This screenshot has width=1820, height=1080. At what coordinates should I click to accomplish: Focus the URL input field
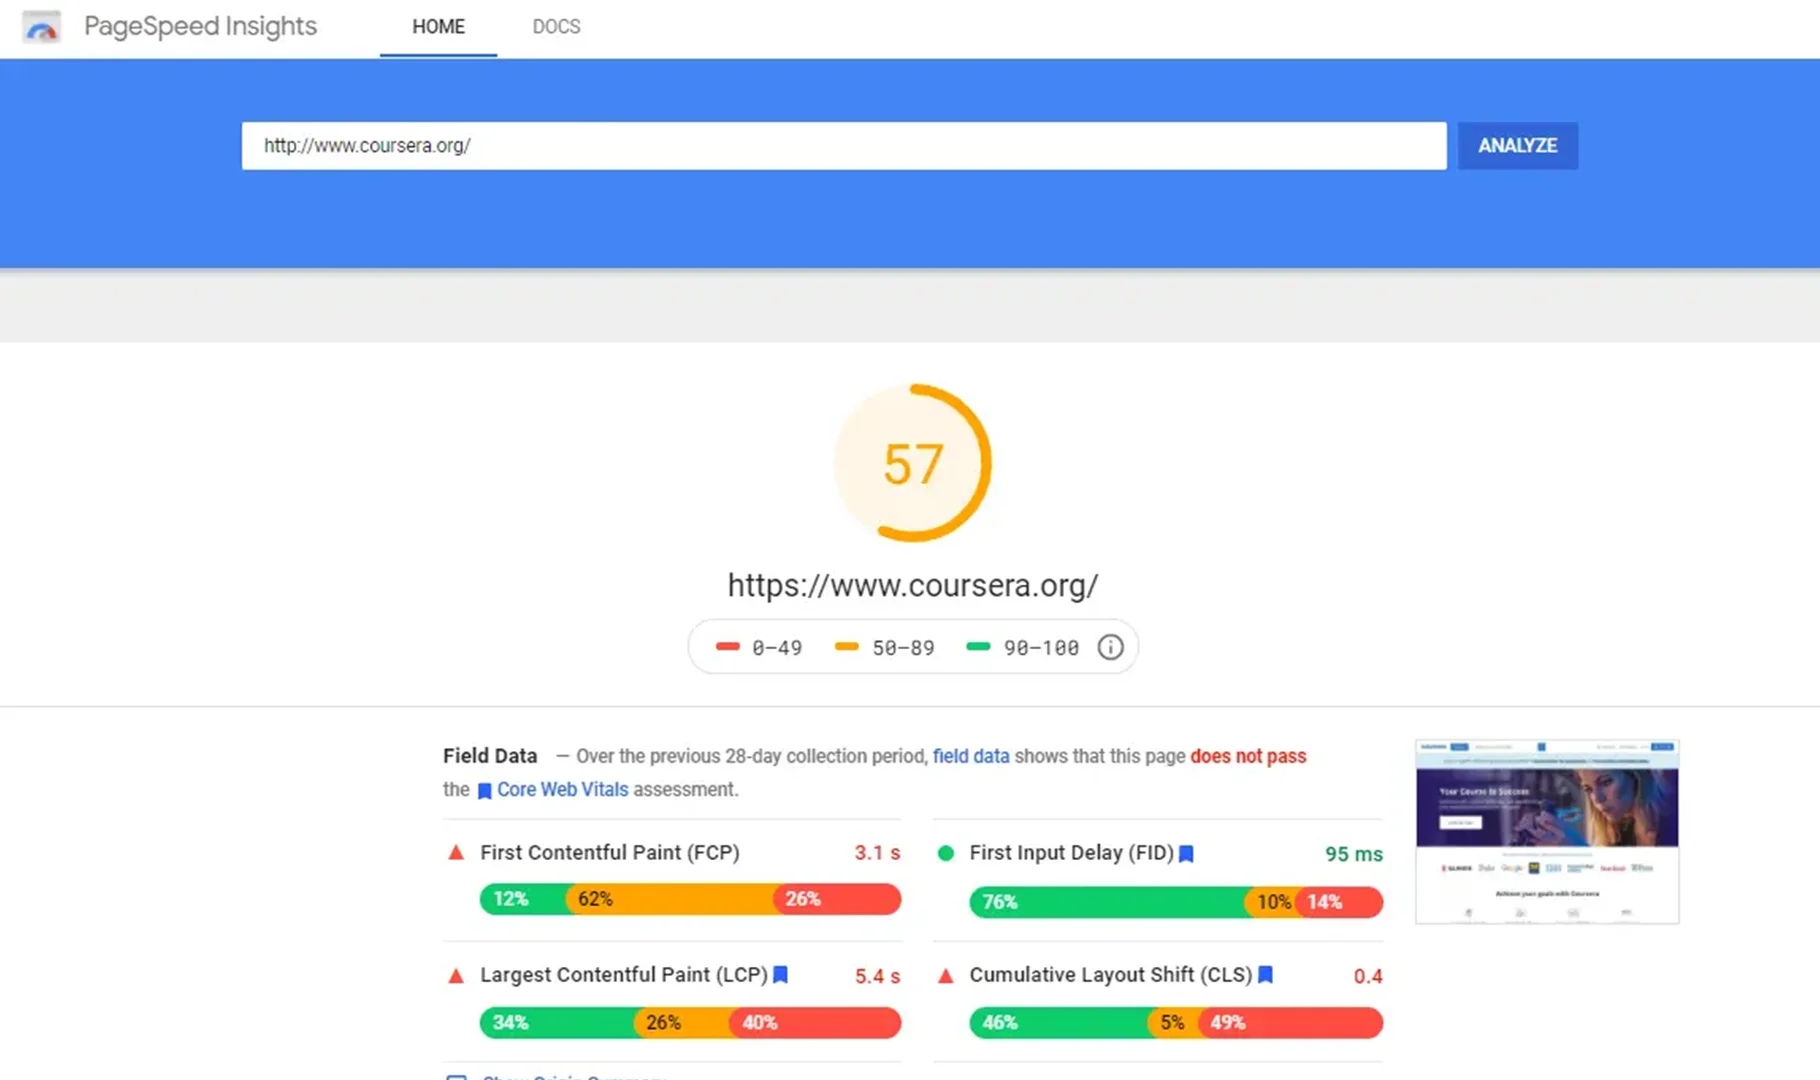(844, 146)
